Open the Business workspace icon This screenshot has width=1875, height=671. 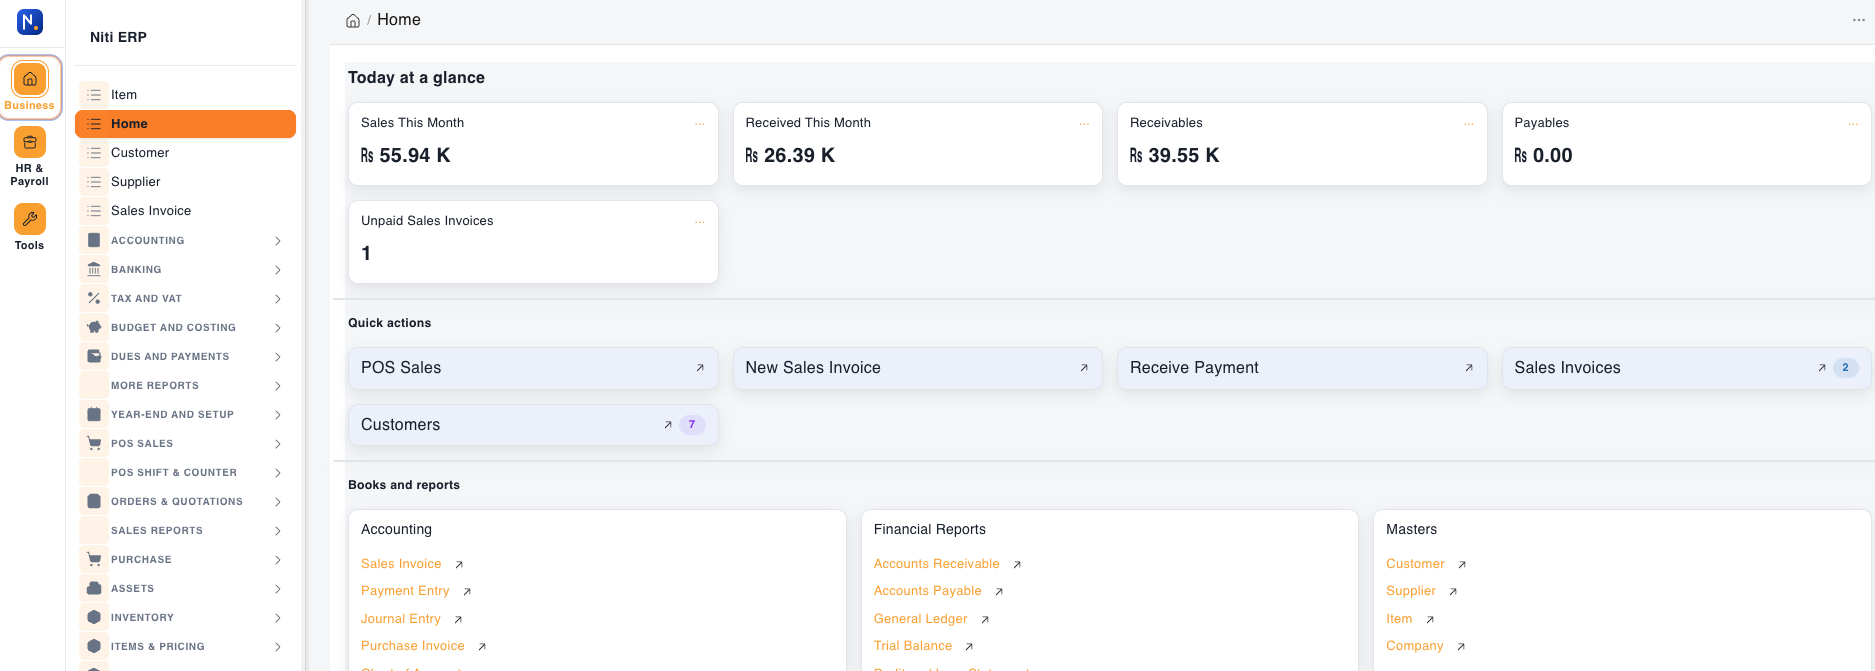tap(30, 79)
